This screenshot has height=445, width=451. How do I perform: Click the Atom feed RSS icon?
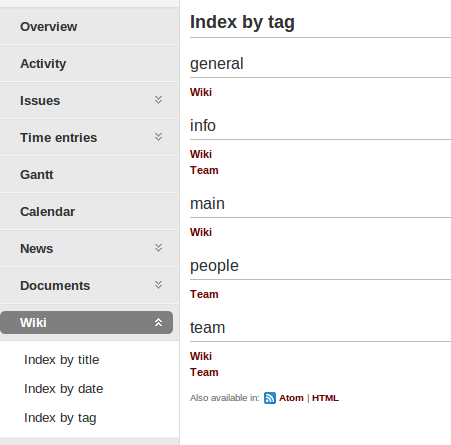click(x=270, y=398)
